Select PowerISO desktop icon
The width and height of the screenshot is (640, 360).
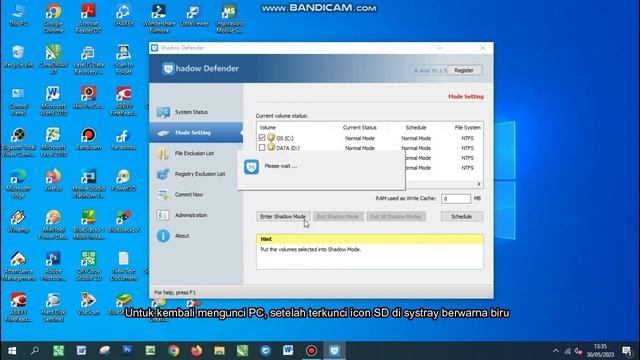coord(123,180)
